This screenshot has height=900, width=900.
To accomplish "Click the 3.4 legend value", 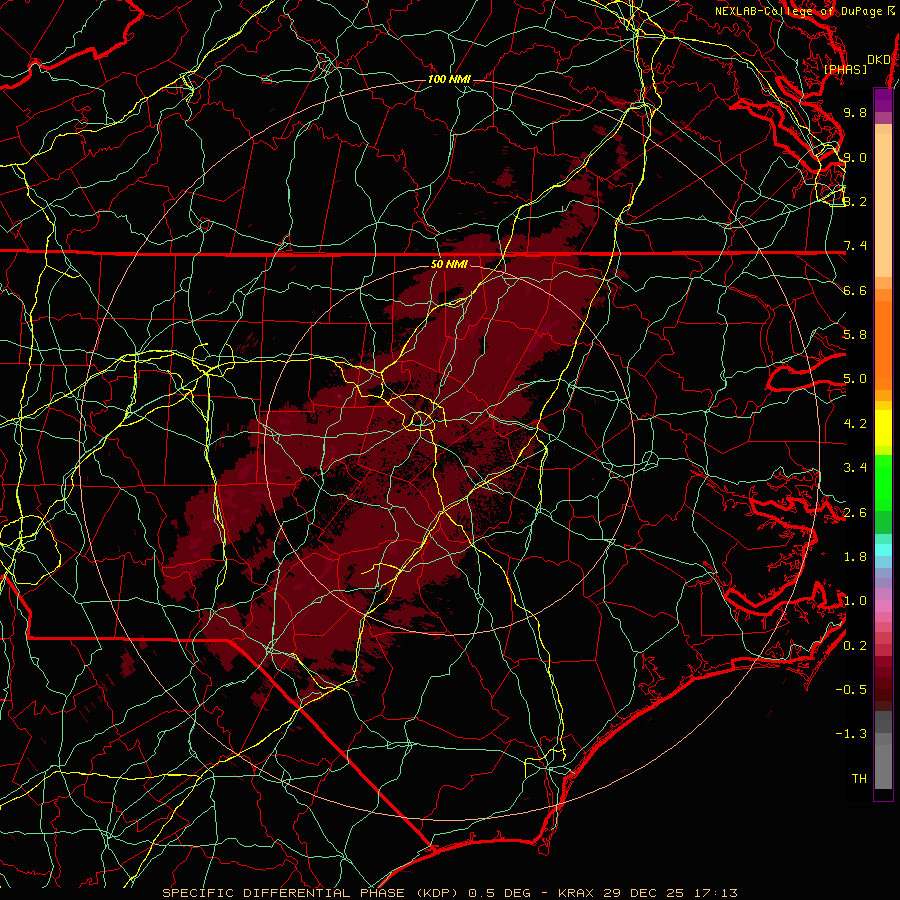I will [x=855, y=468].
